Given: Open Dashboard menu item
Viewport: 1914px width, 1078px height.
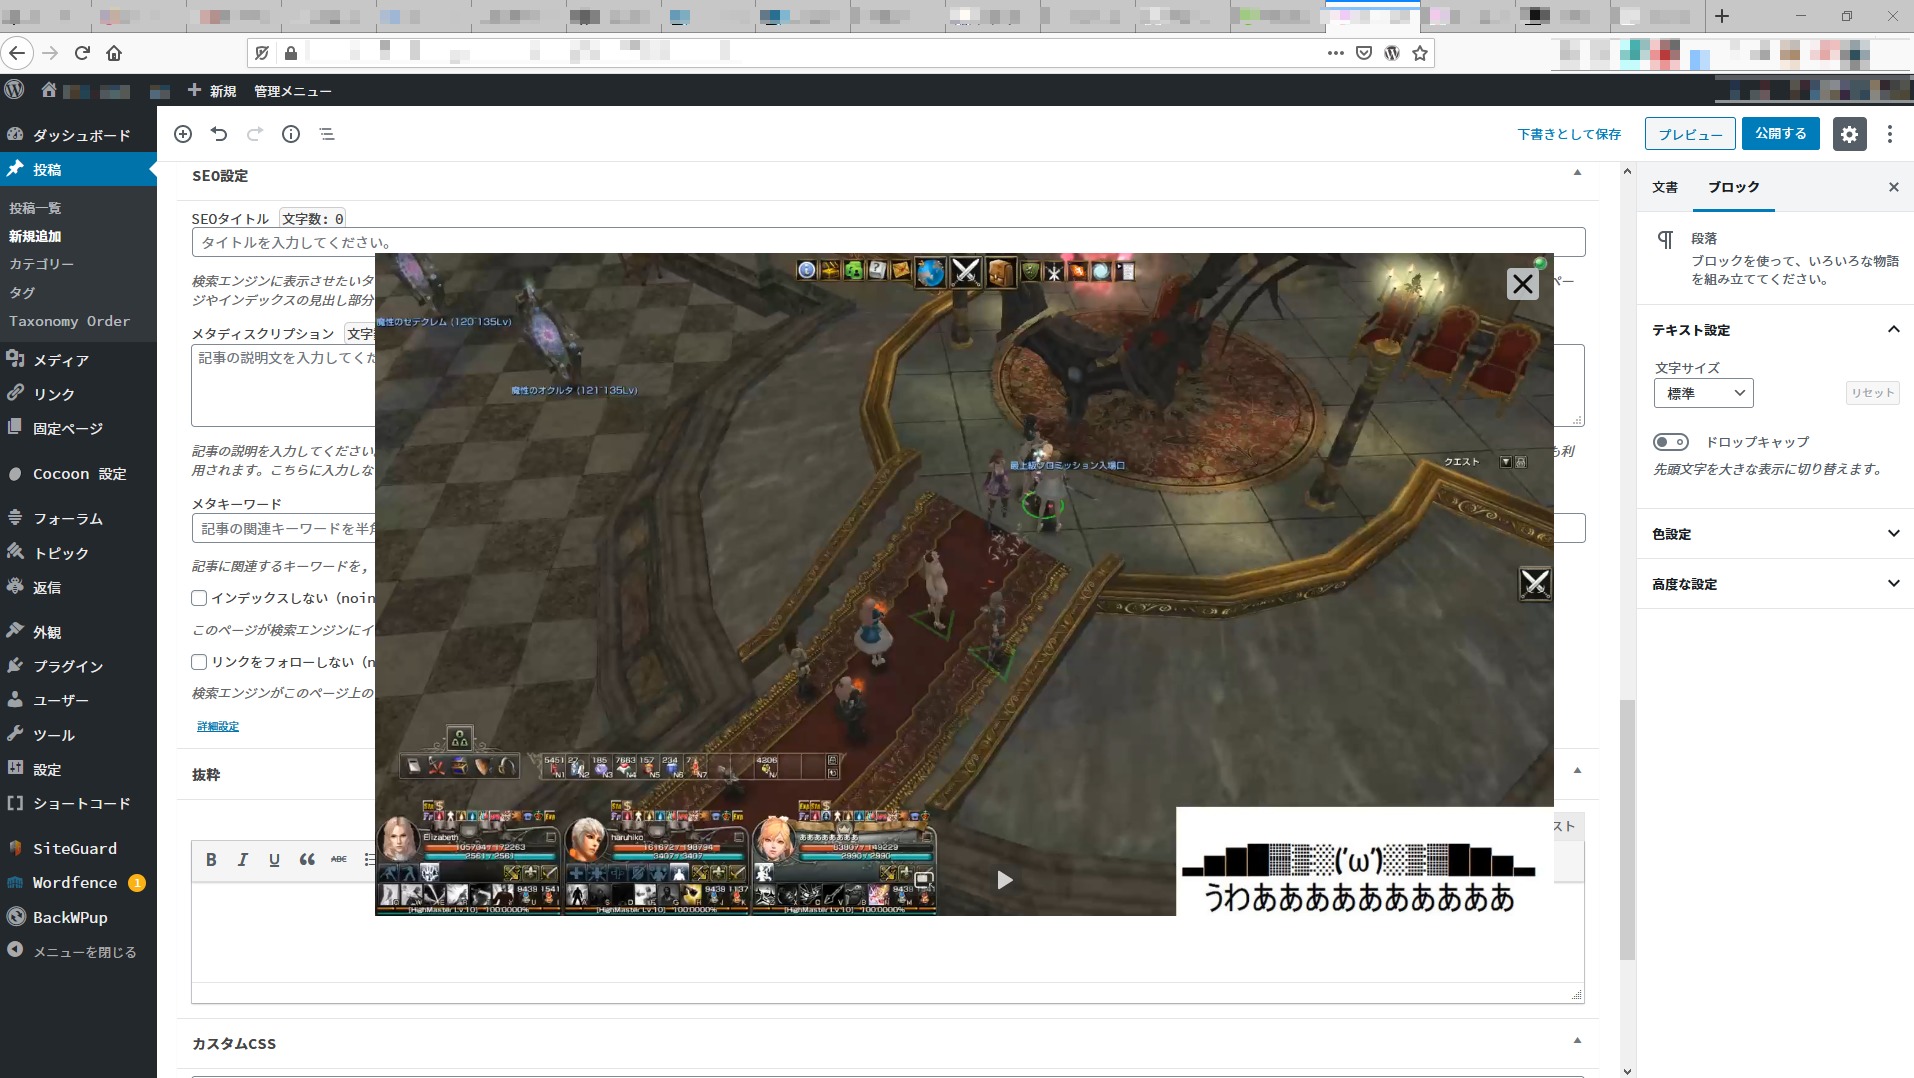Looking at the screenshot, I should click(78, 135).
